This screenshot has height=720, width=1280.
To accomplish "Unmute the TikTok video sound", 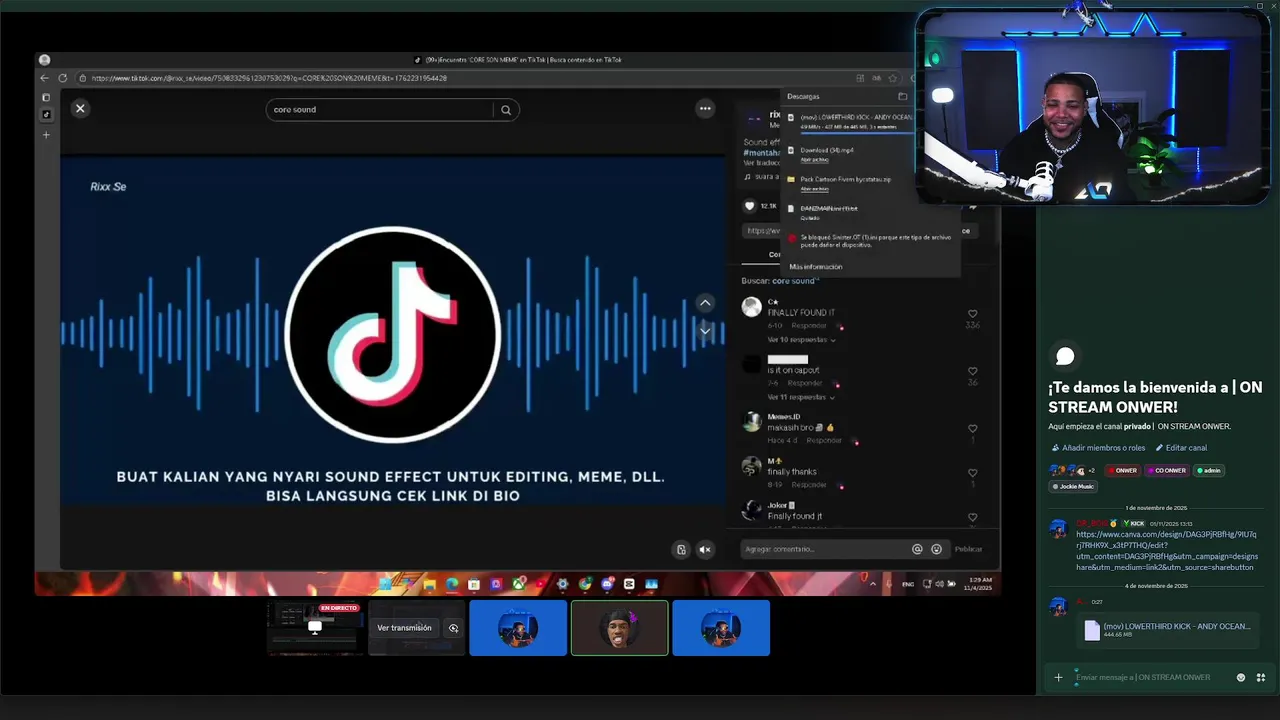I will 705,549.
